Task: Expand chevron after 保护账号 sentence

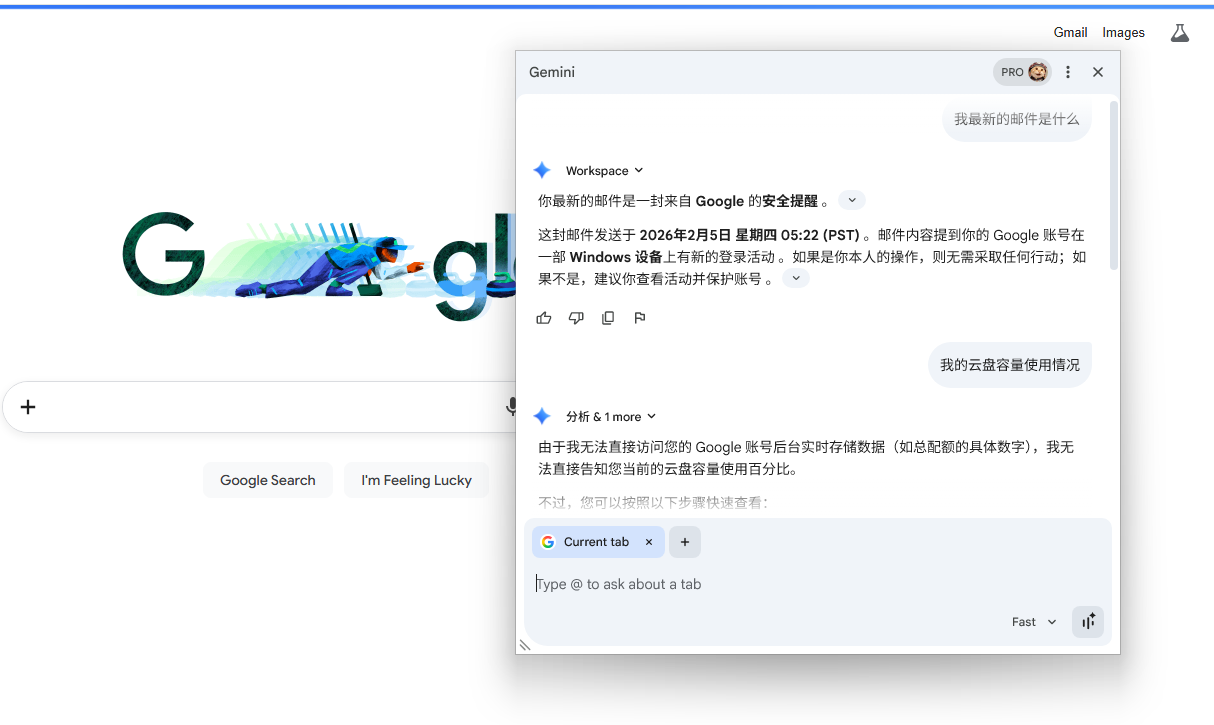Action: tap(795, 278)
